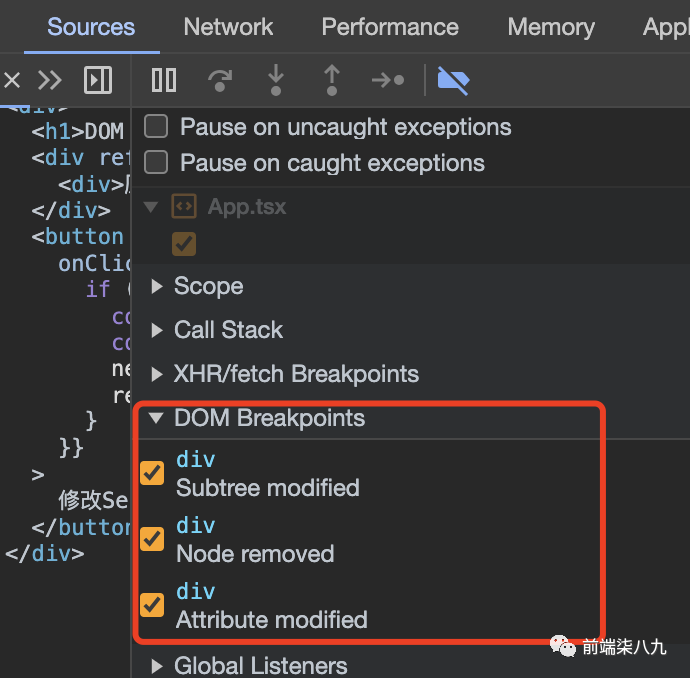Enable Pause on uncaught exceptions
The image size is (690, 678).
click(x=156, y=127)
